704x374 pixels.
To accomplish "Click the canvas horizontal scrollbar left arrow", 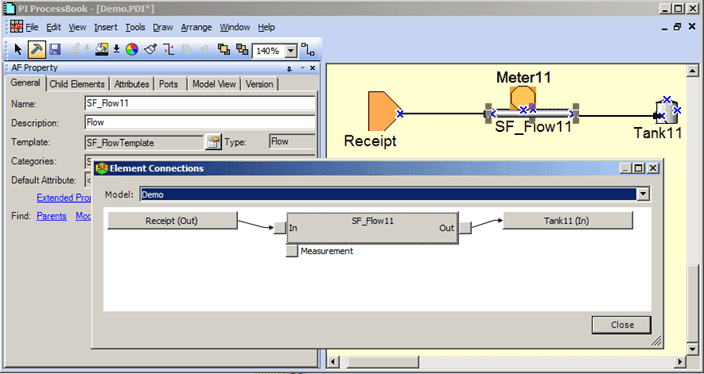I will point(334,361).
